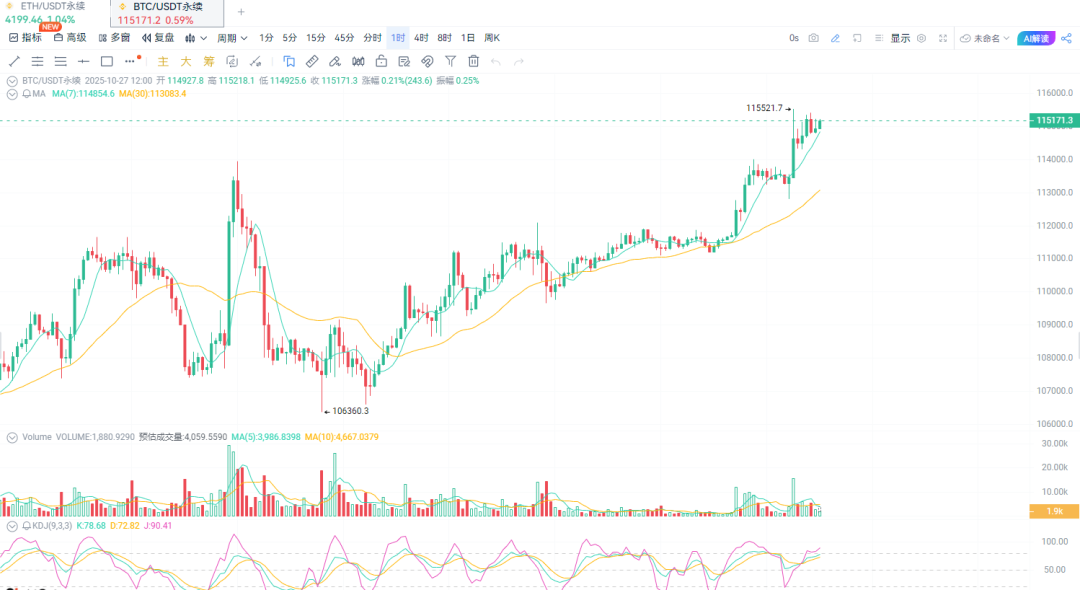Delete drawings with the trash icon
Image resolution: width=1080 pixels, height=590 pixels.
(x=472, y=61)
